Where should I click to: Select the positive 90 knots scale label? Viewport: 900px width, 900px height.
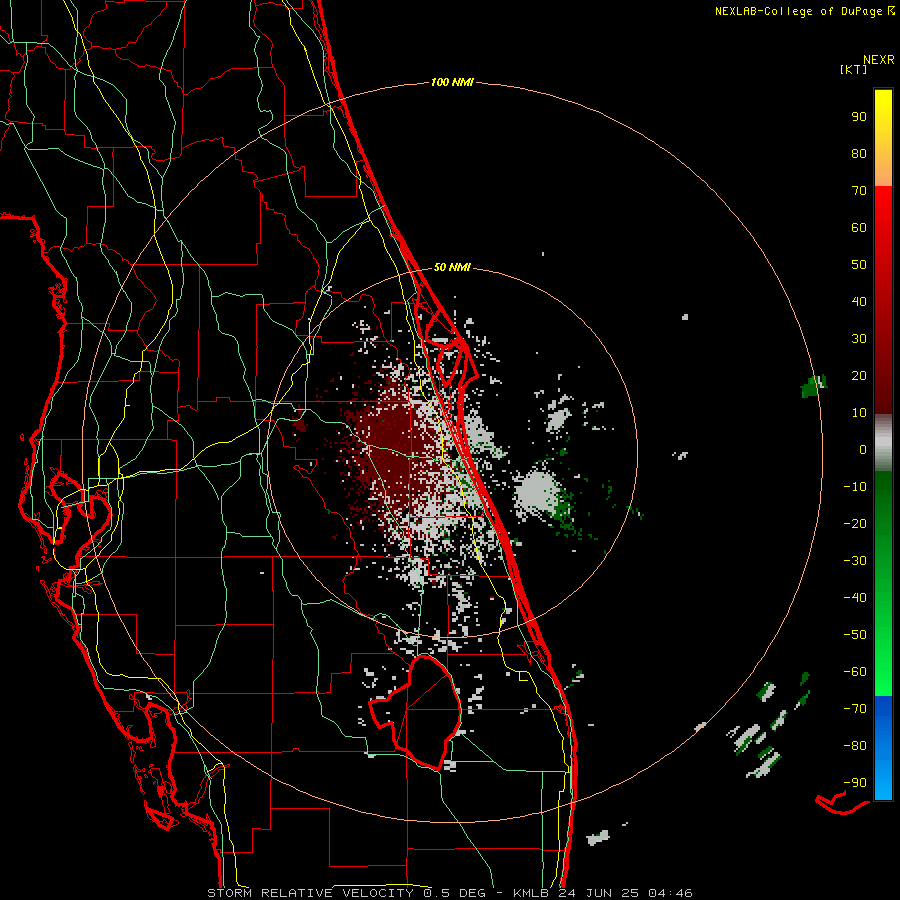click(x=859, y=117)
